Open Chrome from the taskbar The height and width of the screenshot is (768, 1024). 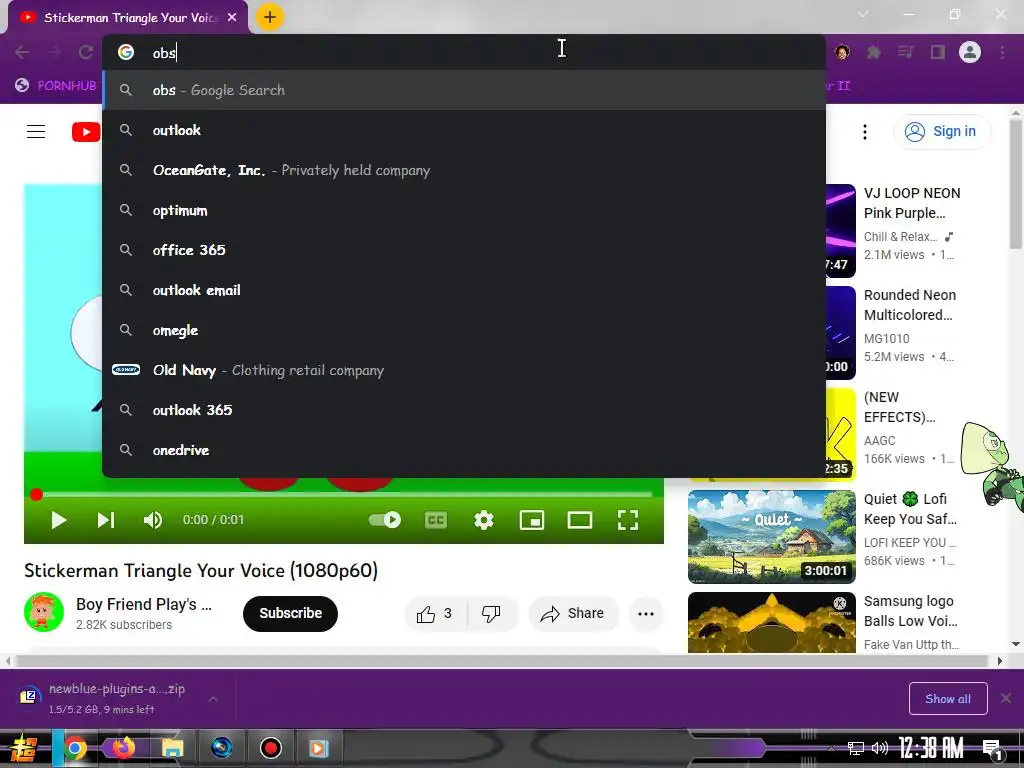(x=74, y=748)
